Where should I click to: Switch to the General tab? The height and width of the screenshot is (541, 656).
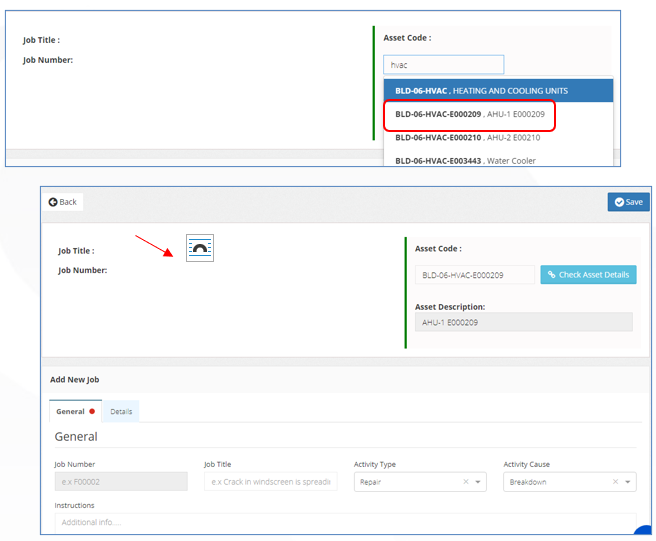(75, 412)
